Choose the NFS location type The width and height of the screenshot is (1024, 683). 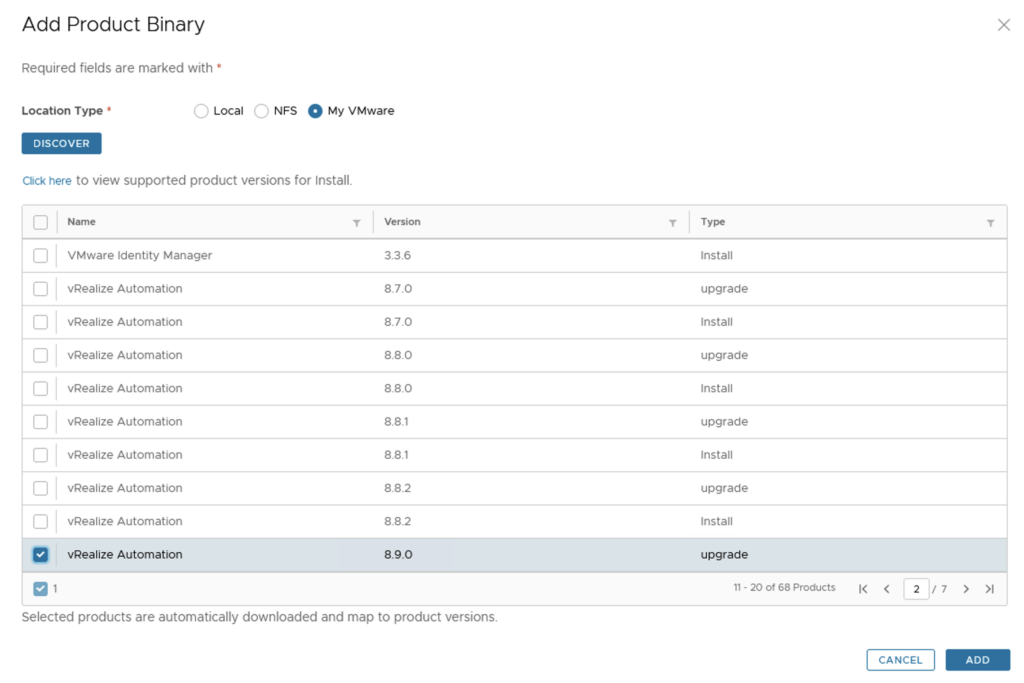tap(261, 111)
